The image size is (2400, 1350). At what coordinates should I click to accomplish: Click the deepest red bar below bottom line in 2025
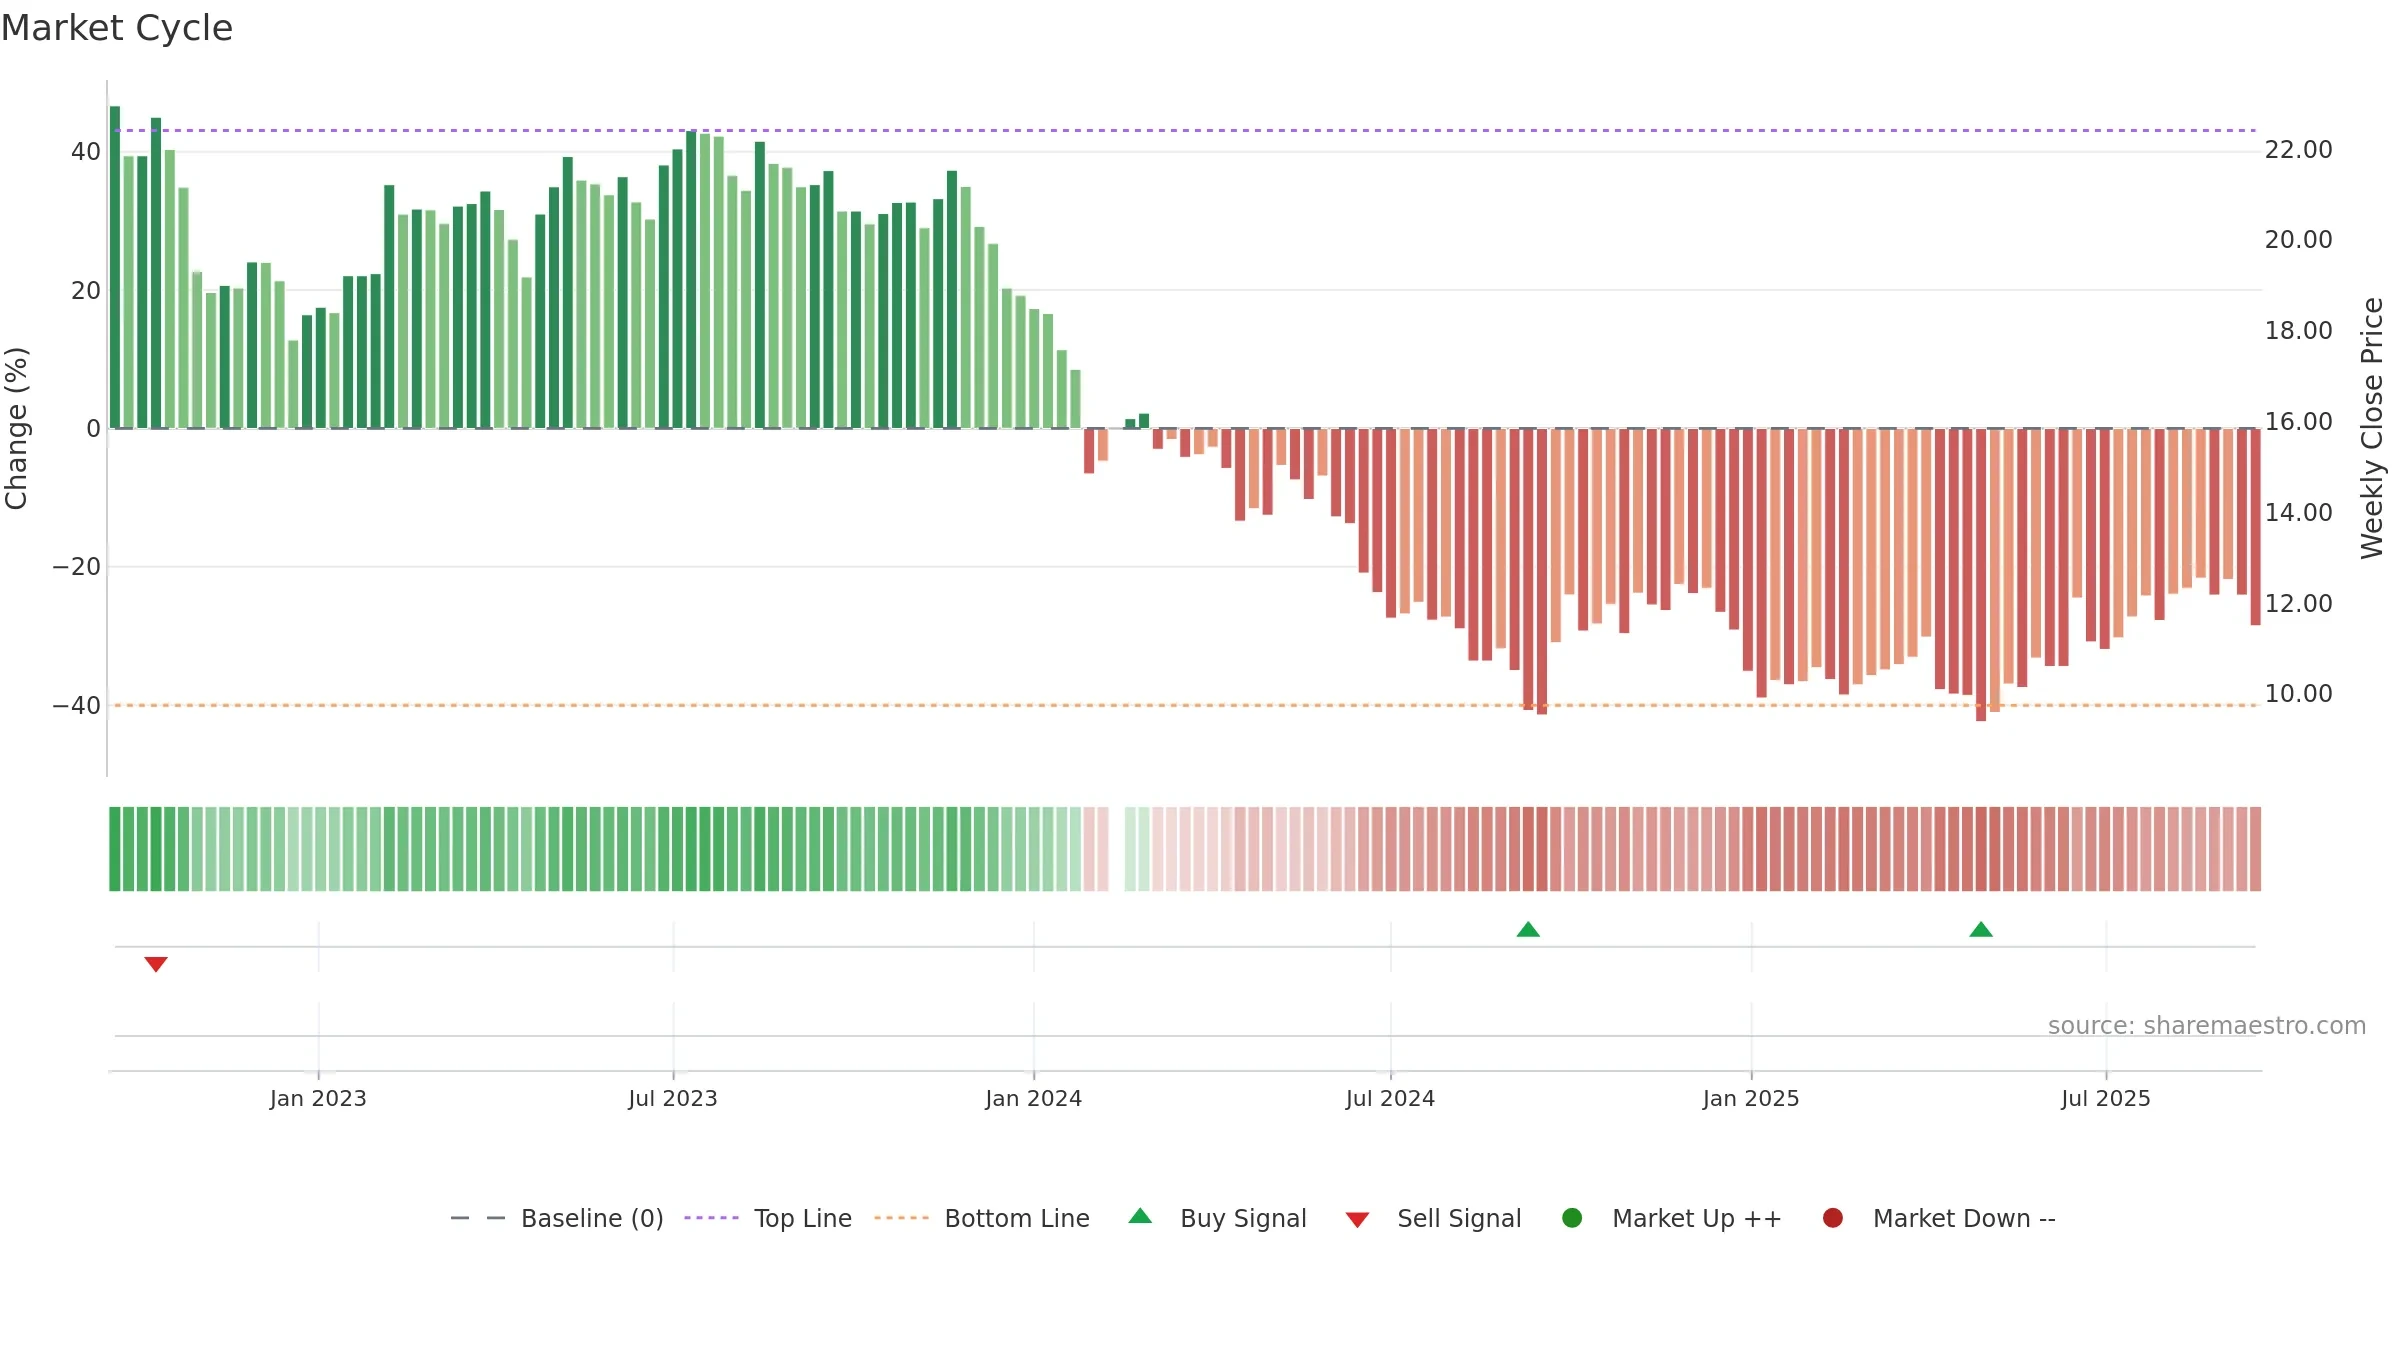tap(1981, 575)
